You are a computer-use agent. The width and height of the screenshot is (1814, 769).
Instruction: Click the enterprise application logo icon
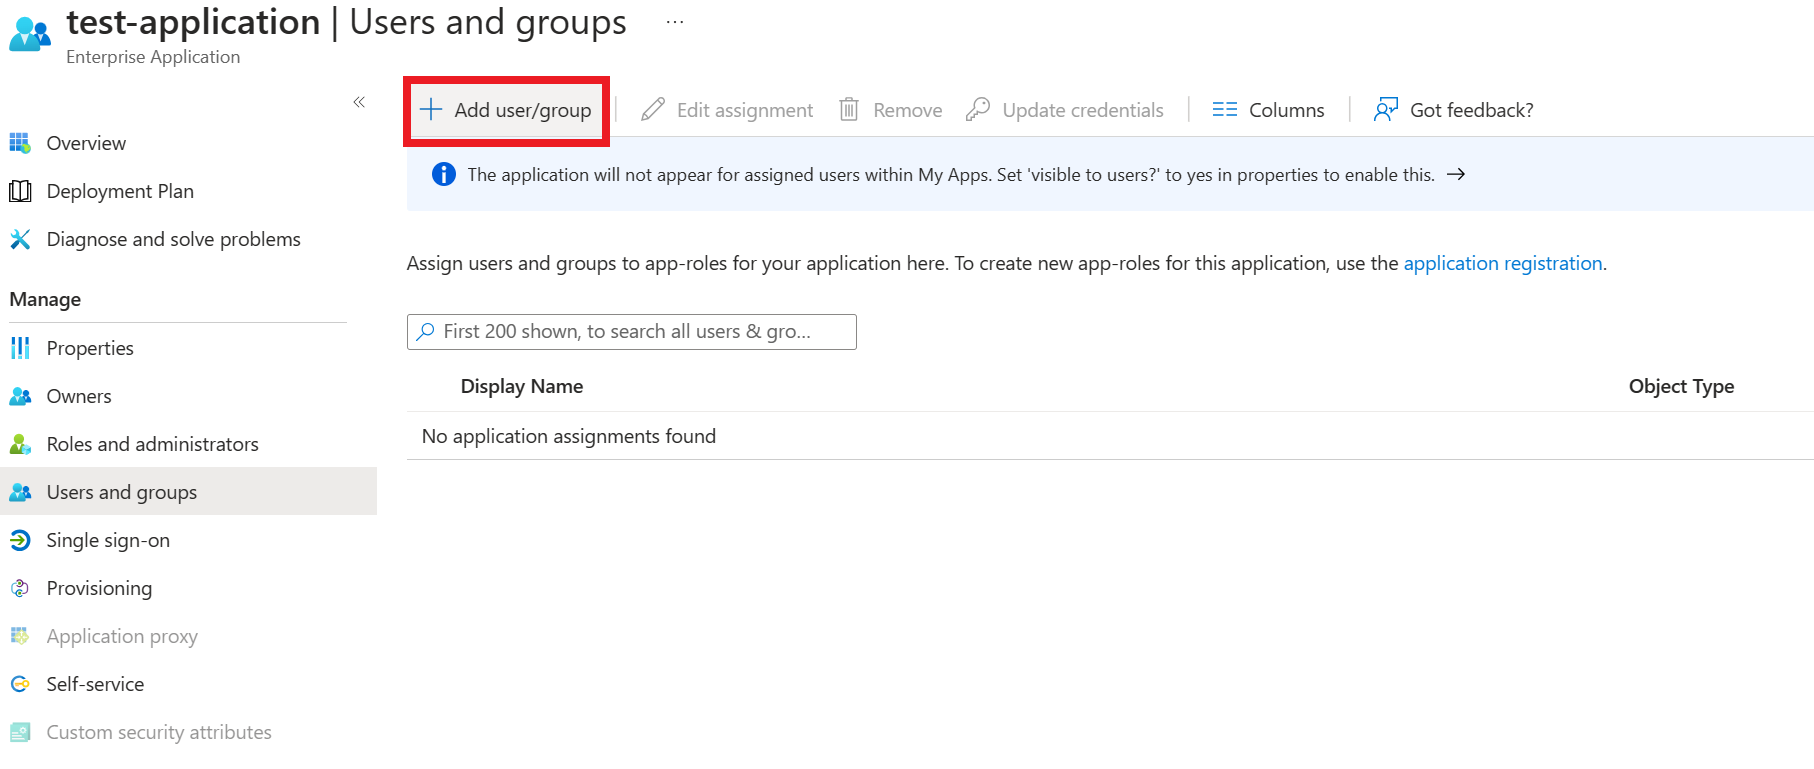(30, 34)
